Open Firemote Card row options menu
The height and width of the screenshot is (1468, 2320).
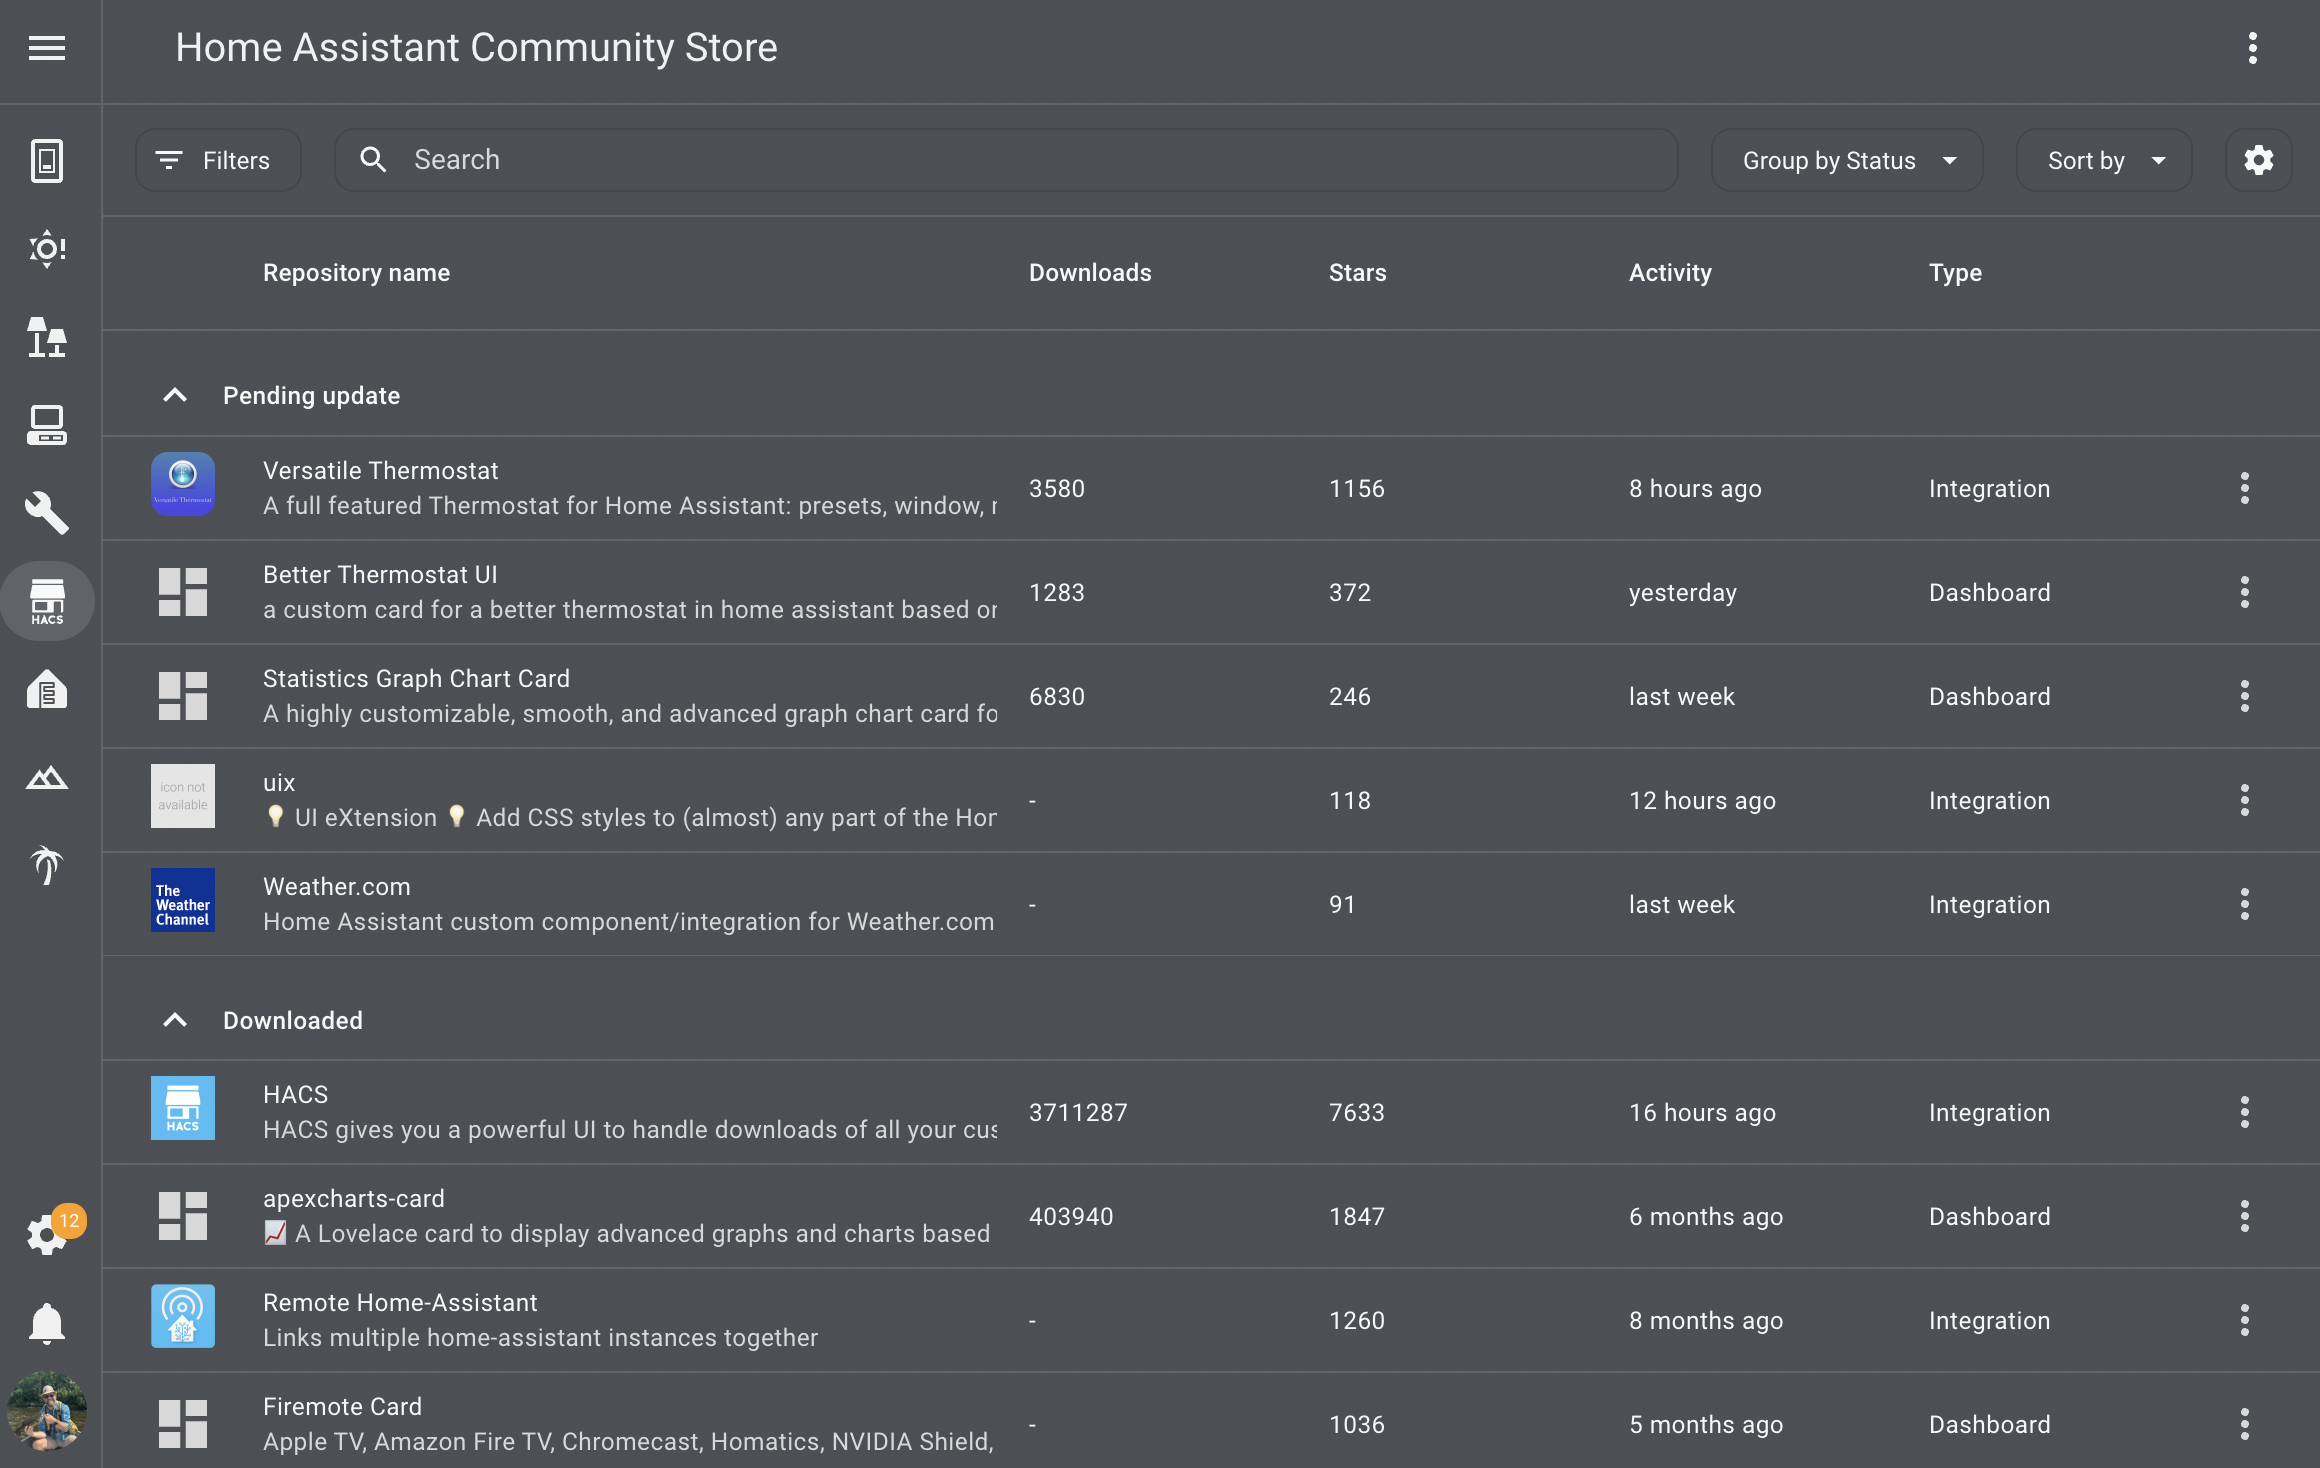click(2245, 1424)
